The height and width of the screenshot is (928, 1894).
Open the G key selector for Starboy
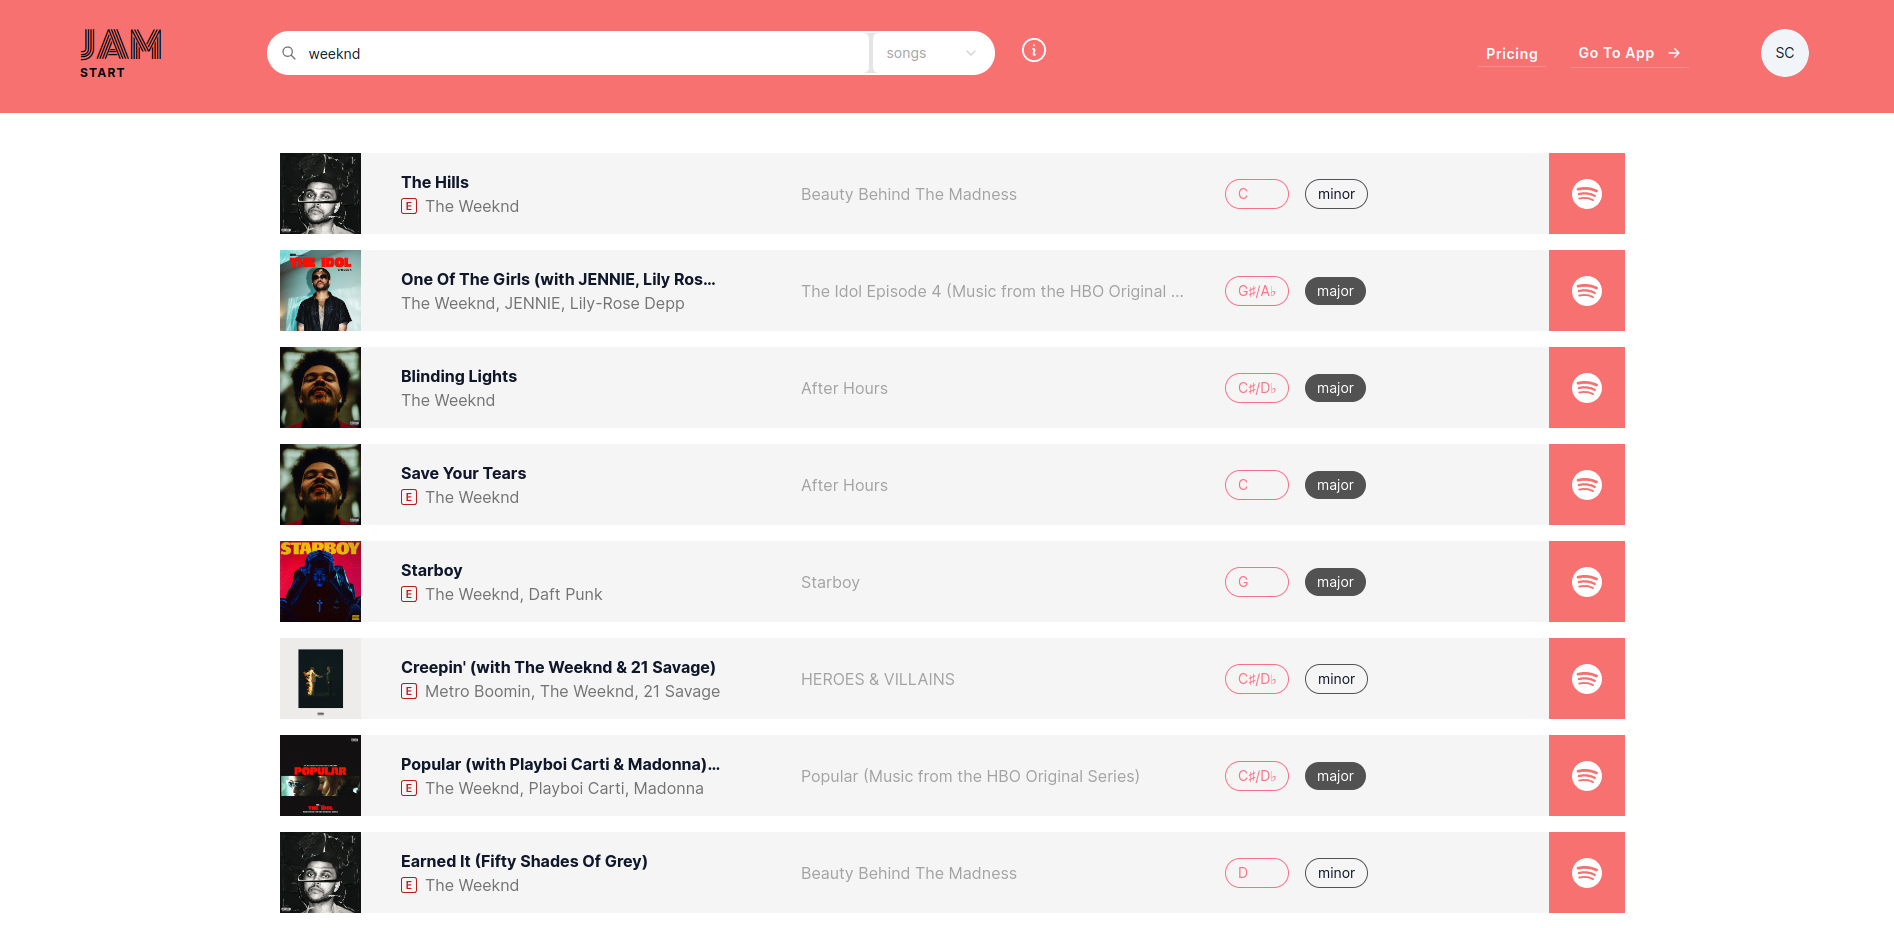(x=1256, y=582)
